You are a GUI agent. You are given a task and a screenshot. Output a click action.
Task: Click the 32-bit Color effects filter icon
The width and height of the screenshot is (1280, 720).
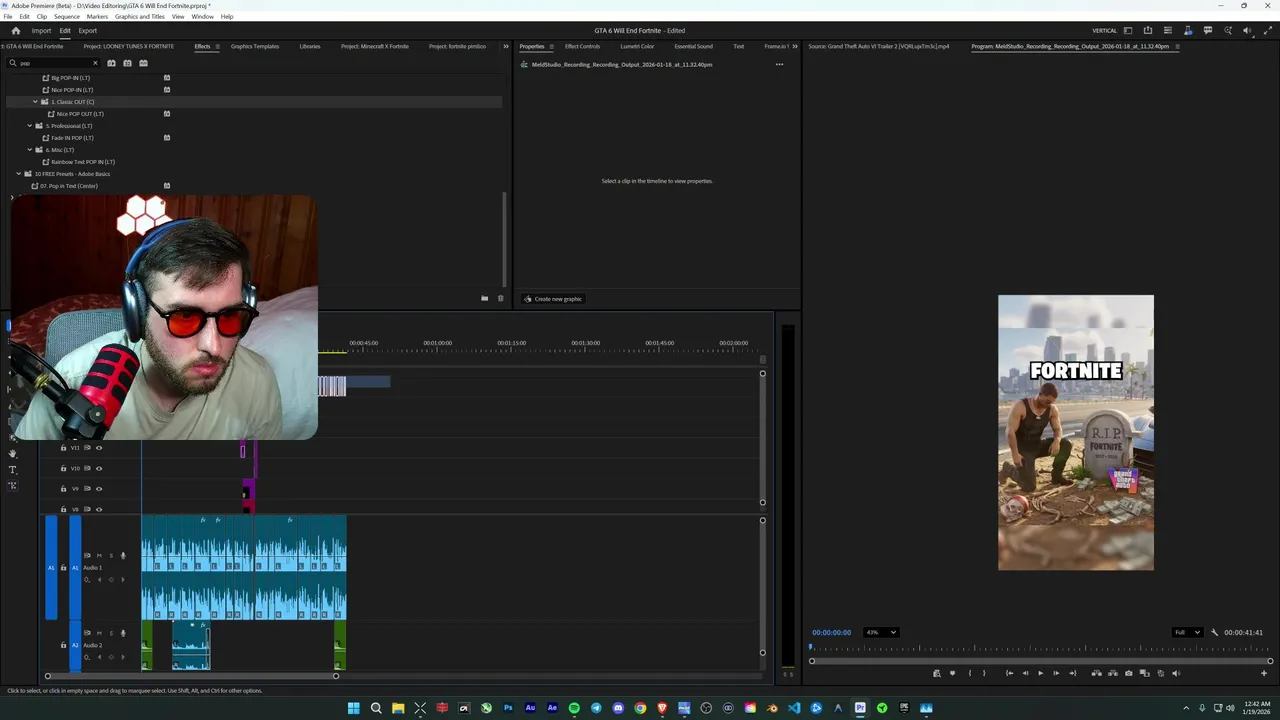click(x=127, y=63)
